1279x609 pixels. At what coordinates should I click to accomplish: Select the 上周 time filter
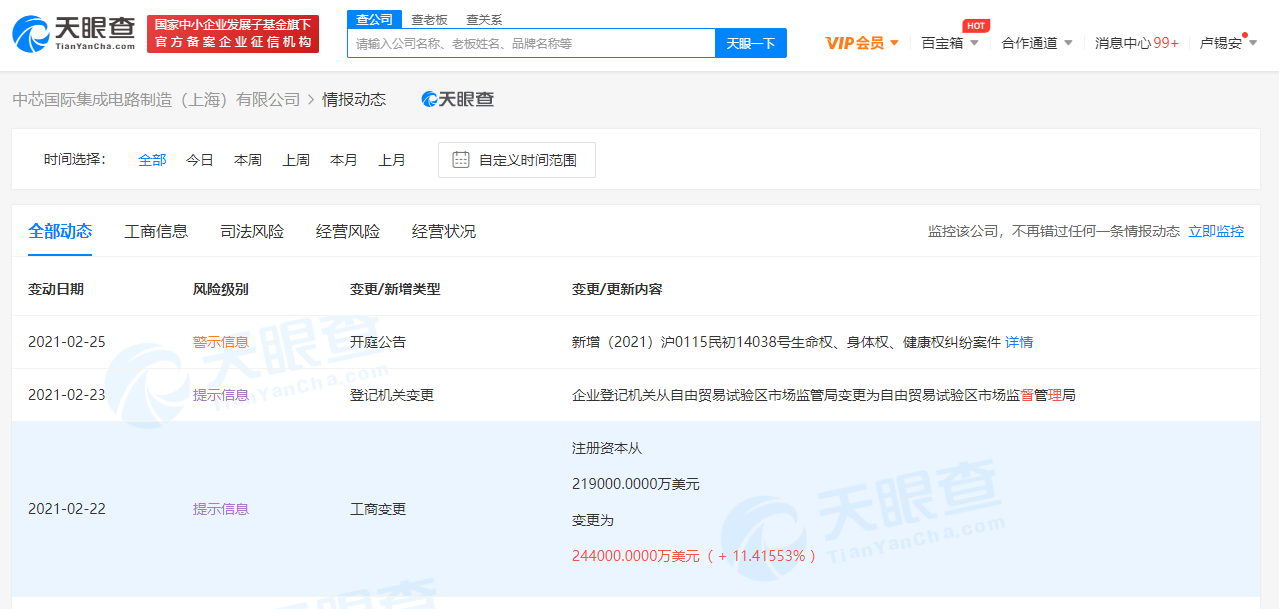tap(296, 160)
